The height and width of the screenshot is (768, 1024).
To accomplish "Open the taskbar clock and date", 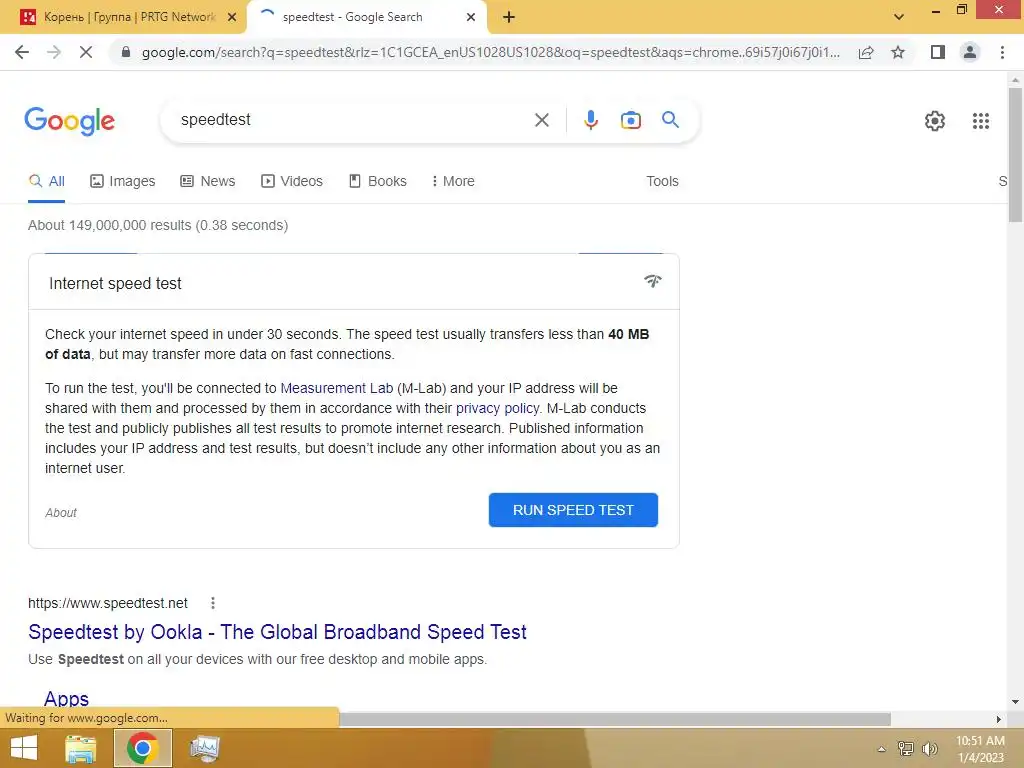I will (980, 749).
